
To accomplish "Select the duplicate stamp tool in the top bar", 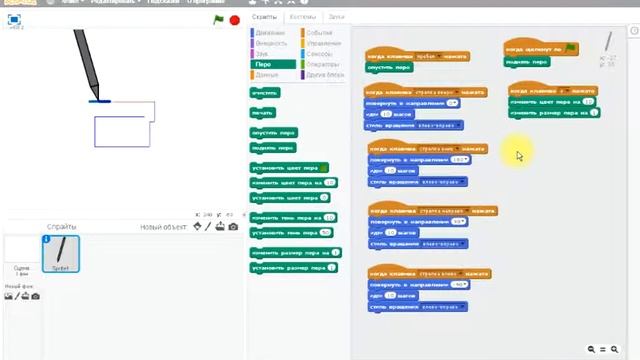I will [253, 2].
